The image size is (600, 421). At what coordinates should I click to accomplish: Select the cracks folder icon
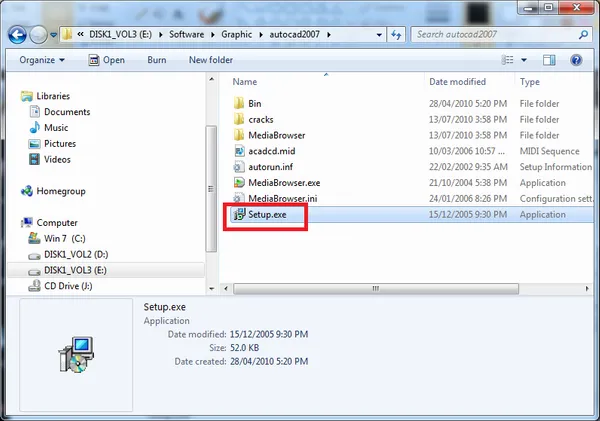pyautogui.click(x=239, y=119)
